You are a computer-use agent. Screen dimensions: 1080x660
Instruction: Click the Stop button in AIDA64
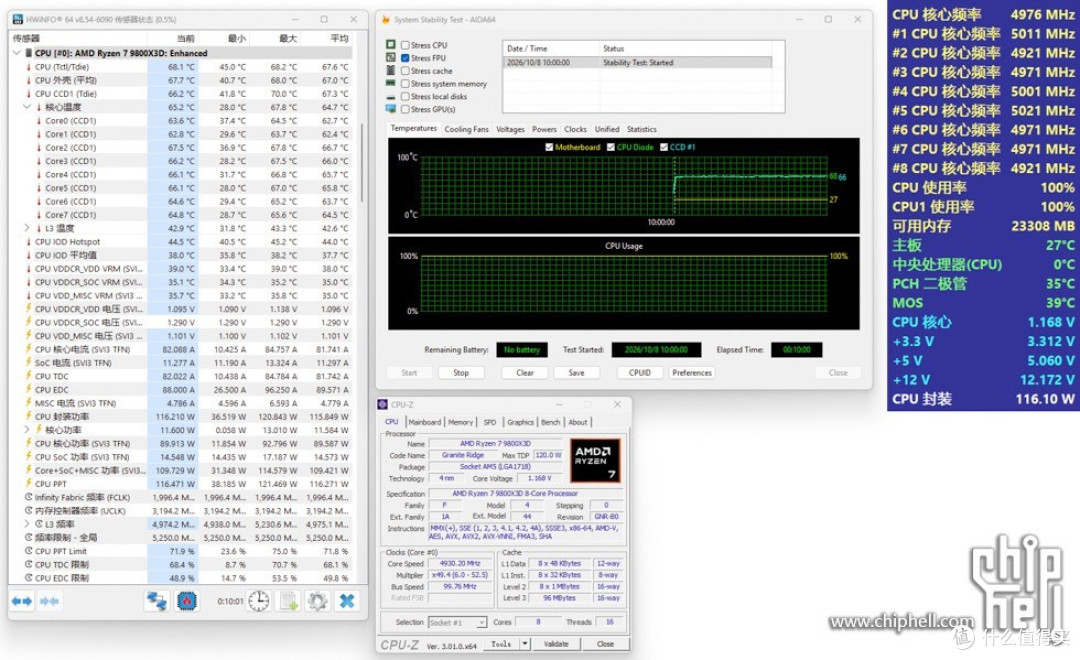(x=461, y=373)
